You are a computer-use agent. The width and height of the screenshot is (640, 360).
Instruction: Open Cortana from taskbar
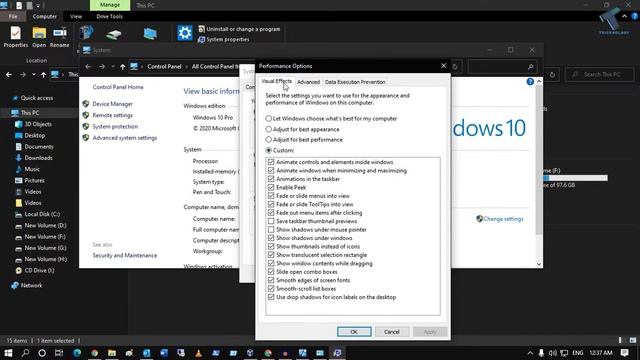pyautogui.click(x=42, y=353)
